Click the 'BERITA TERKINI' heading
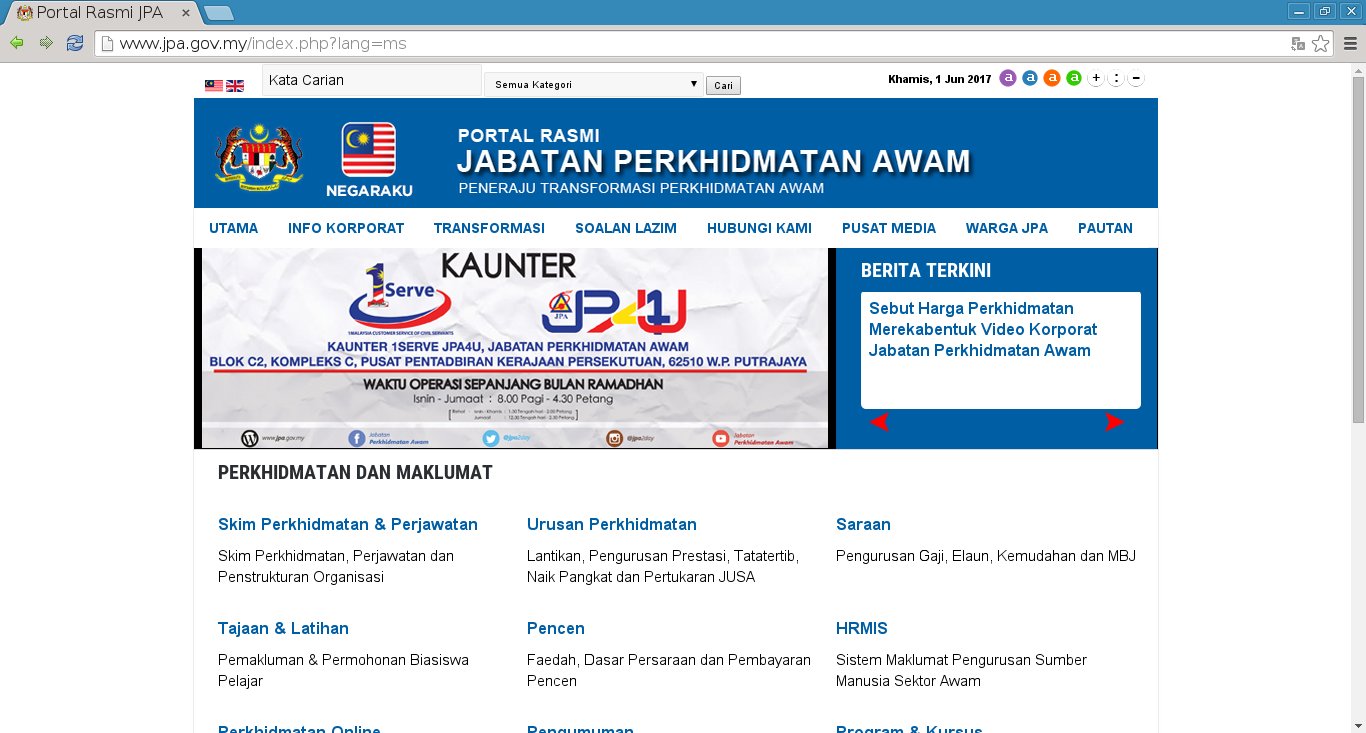This screenshot has height=733, width=1366. pos(926,270)
